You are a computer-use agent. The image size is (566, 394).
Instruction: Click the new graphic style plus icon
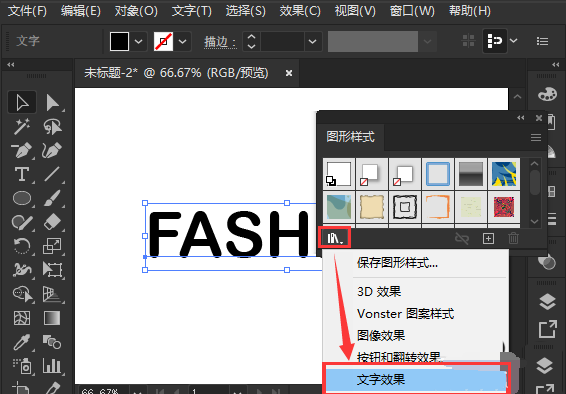[x=488, y=238]
